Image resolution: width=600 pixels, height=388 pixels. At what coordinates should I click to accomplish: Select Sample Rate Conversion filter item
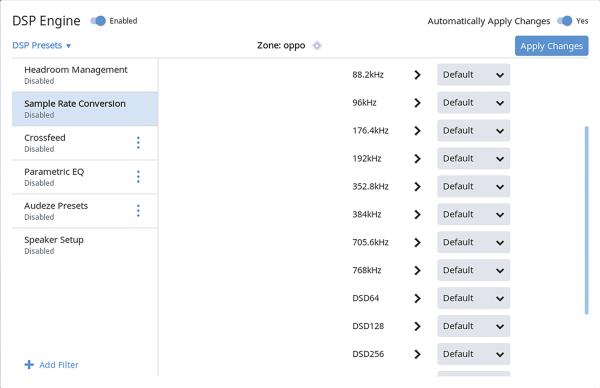click(x=85, y=109)
